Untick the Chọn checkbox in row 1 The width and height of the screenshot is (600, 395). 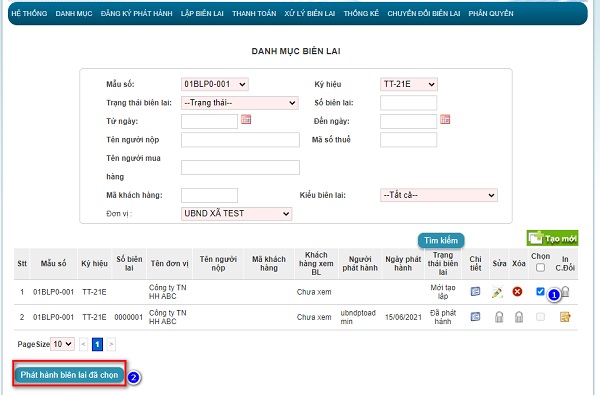coord(540,292)
